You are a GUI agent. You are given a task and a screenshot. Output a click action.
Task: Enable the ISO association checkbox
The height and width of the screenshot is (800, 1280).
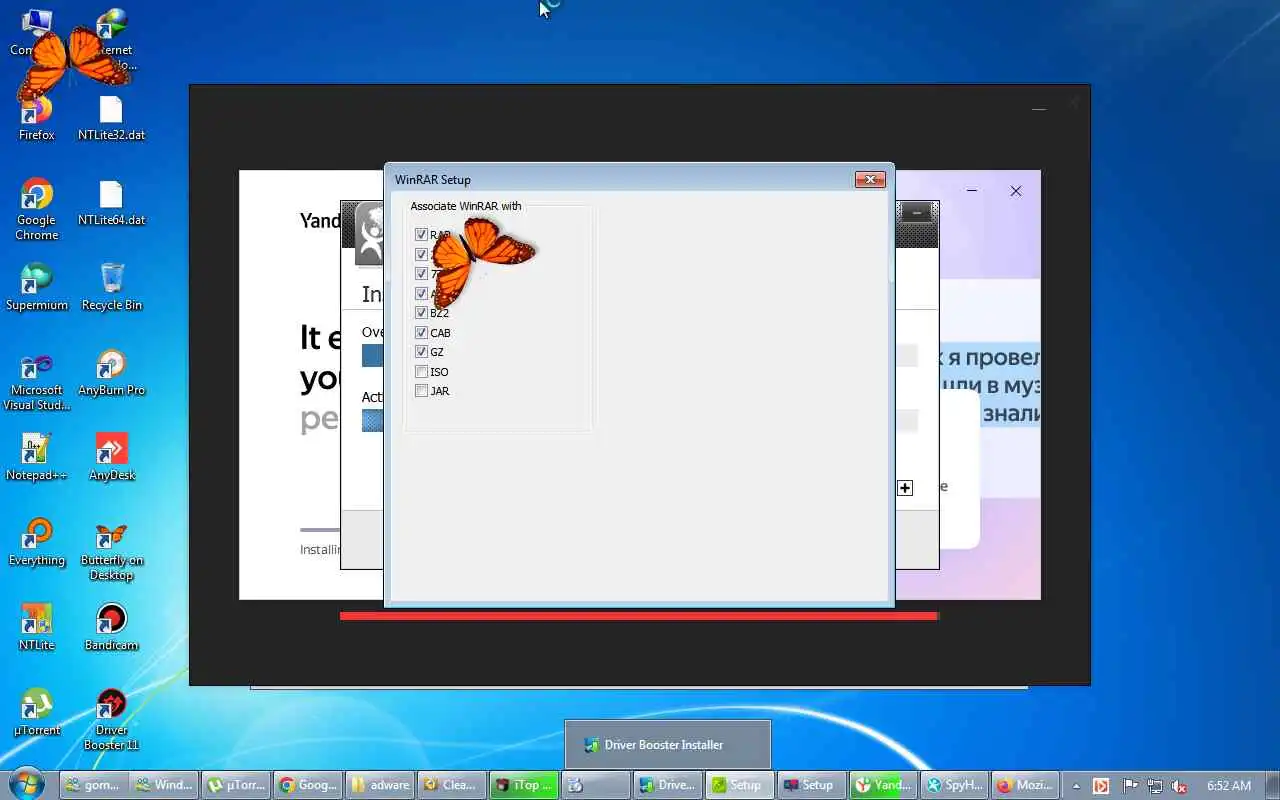coord(421,372)
